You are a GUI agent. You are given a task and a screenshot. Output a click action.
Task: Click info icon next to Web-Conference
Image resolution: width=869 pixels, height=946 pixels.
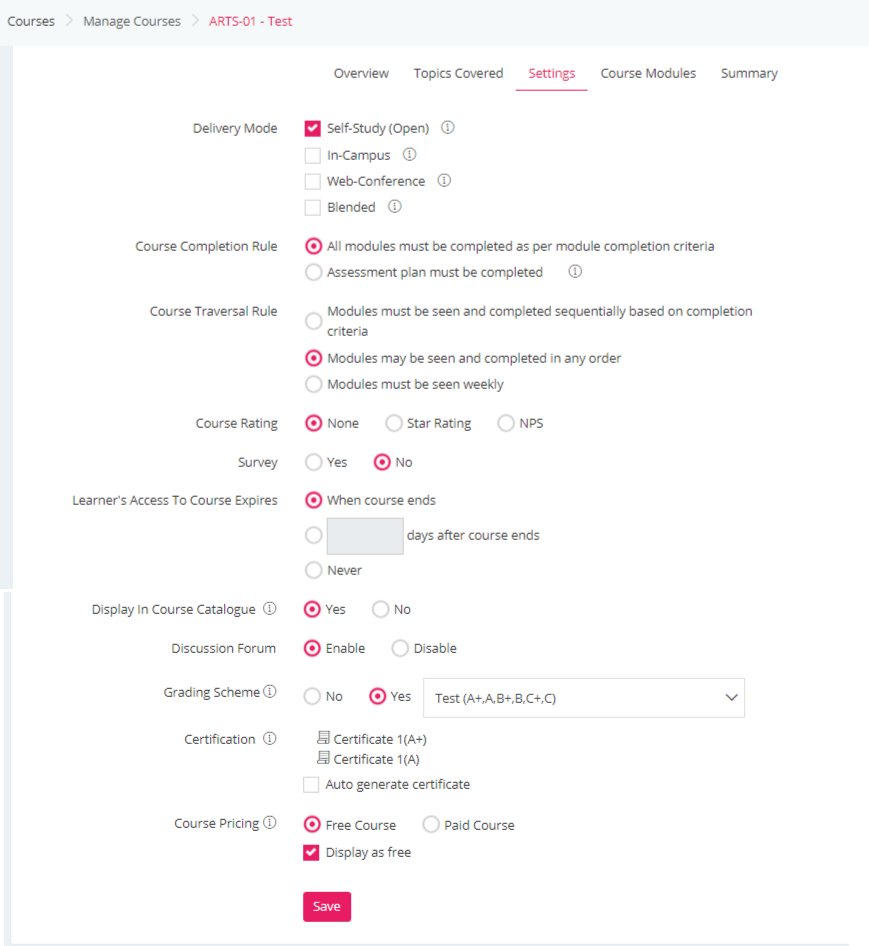tap(444, 180)
